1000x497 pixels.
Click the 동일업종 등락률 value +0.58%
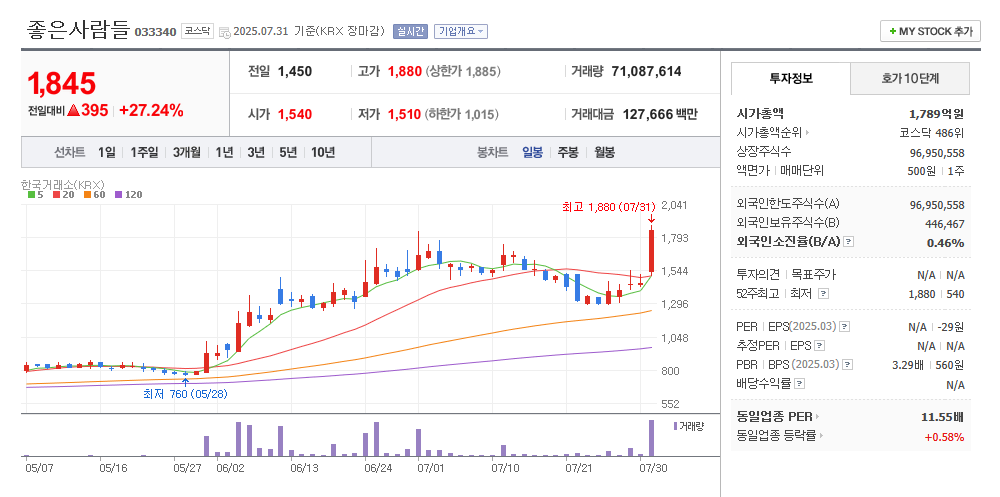pos(945,436)
